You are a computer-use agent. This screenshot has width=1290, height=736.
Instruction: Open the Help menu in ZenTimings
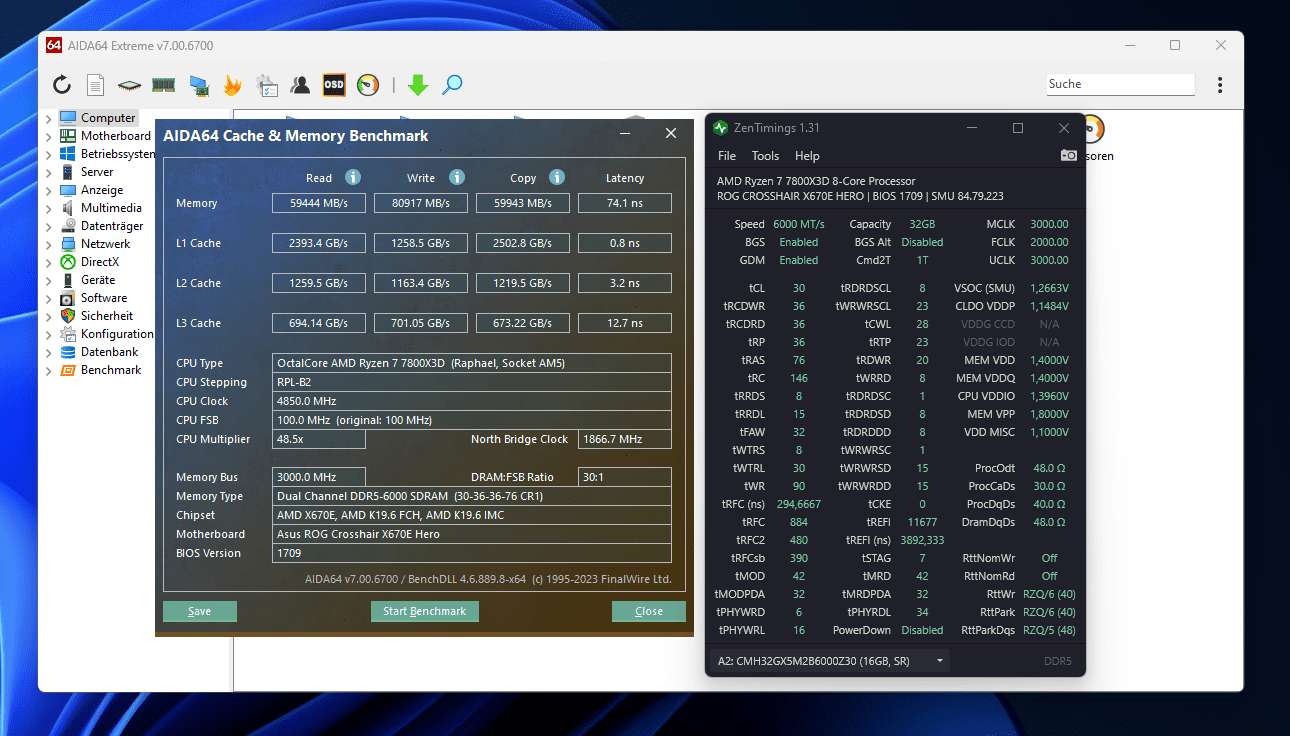pos(807,156)
